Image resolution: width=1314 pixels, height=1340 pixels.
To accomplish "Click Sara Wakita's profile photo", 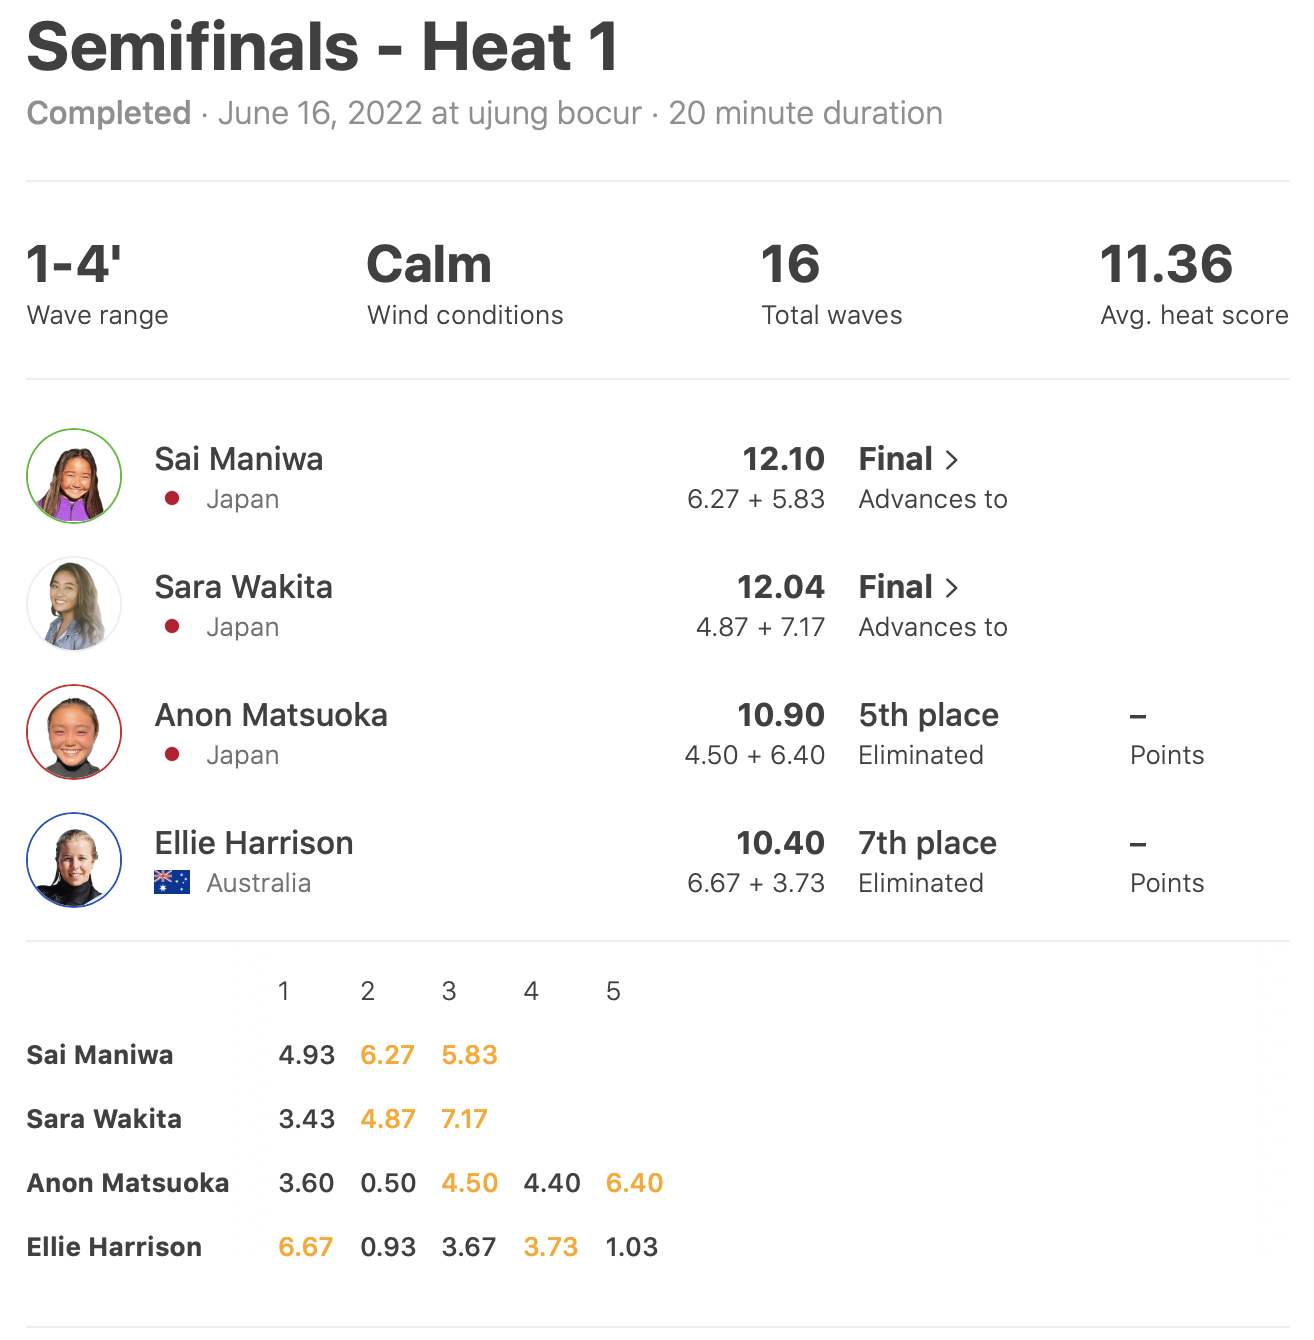I will (74, 604).
